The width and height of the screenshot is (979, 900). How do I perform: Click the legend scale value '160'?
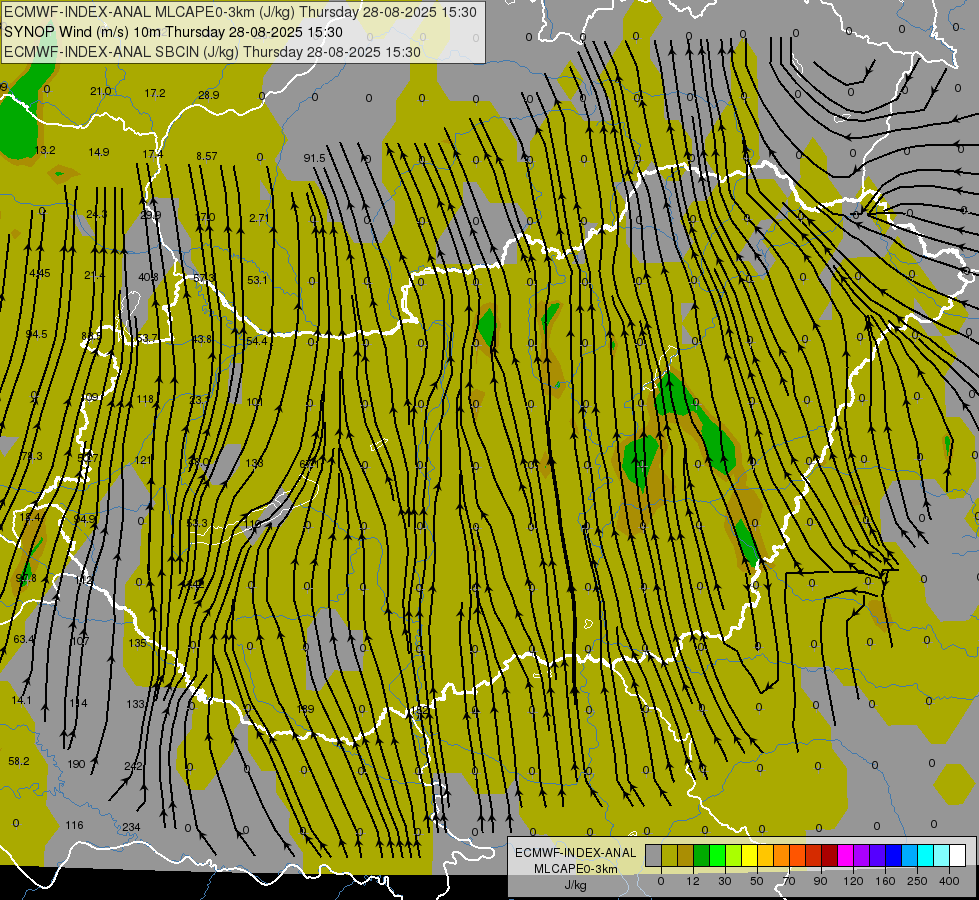pyautogui.click(x=885, y=881)
